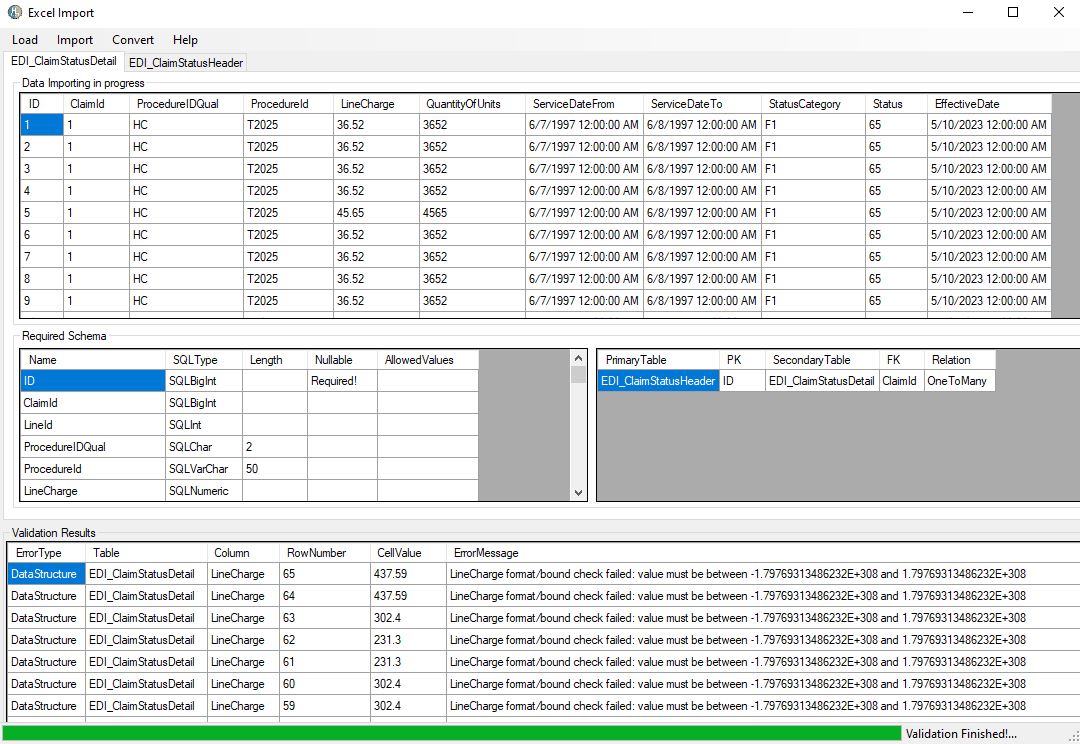Click the ServiceDateTo column header
1080x744 pixels.
pyautogui.click(x=702, y=104)
